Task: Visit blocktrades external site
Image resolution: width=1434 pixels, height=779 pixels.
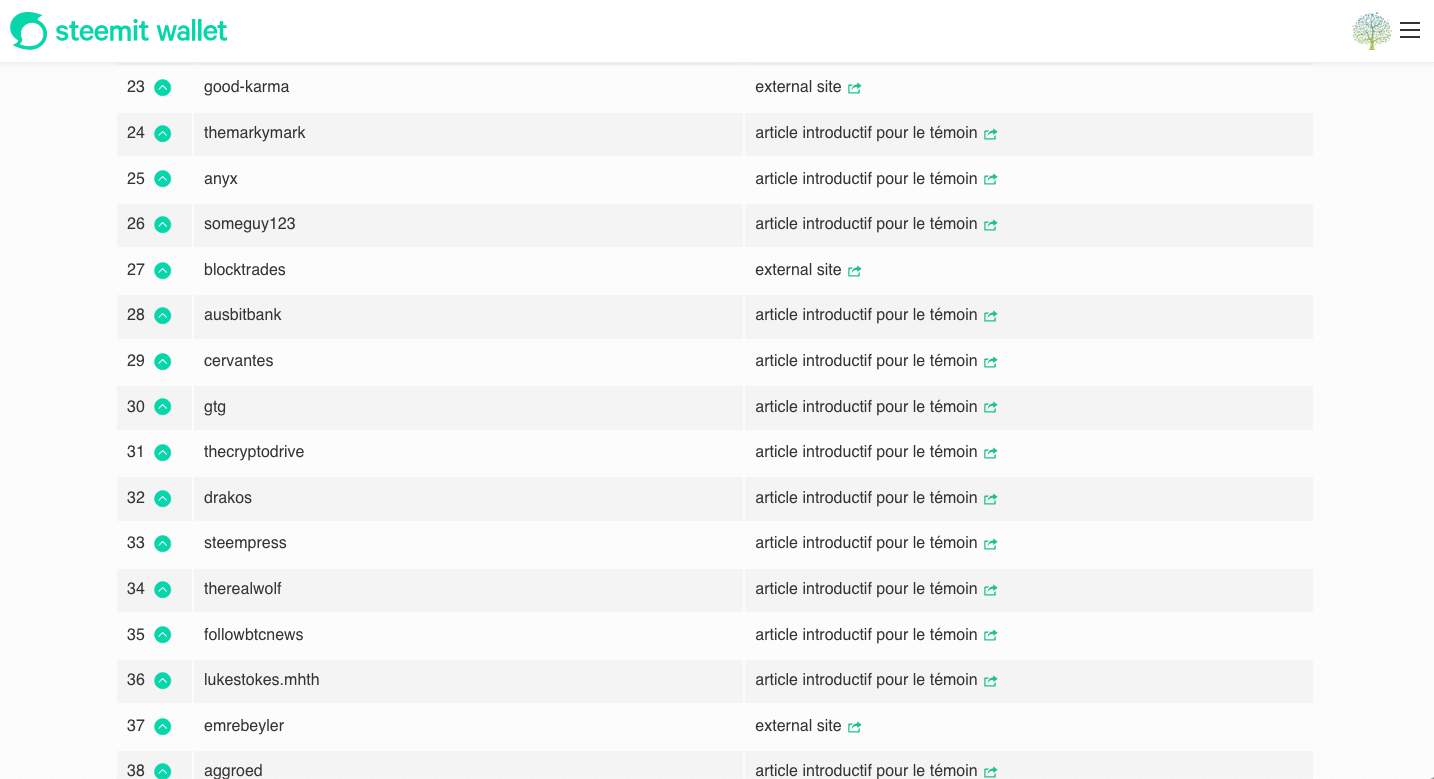Action: coord(808,270)
